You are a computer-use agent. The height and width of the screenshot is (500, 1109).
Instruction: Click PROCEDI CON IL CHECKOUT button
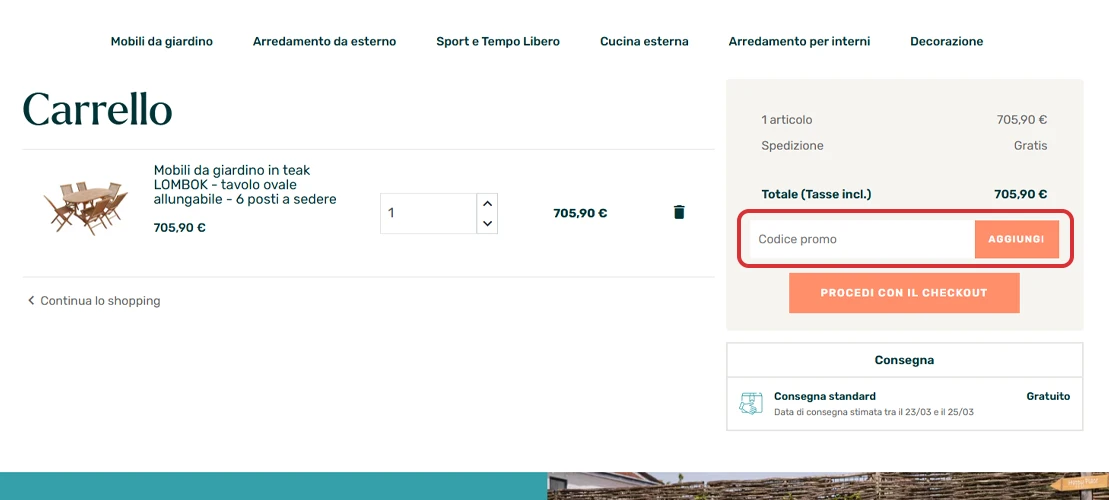click(904, 293)
